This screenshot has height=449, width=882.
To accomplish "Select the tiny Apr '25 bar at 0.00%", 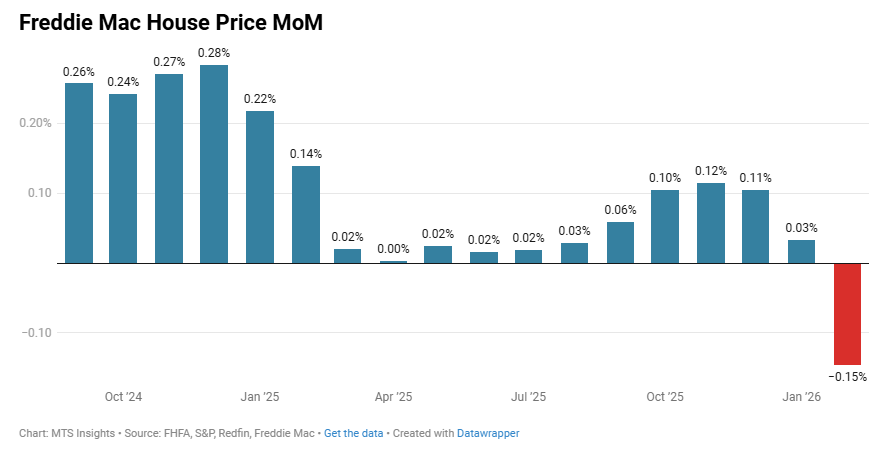I will tap(394, 262).
